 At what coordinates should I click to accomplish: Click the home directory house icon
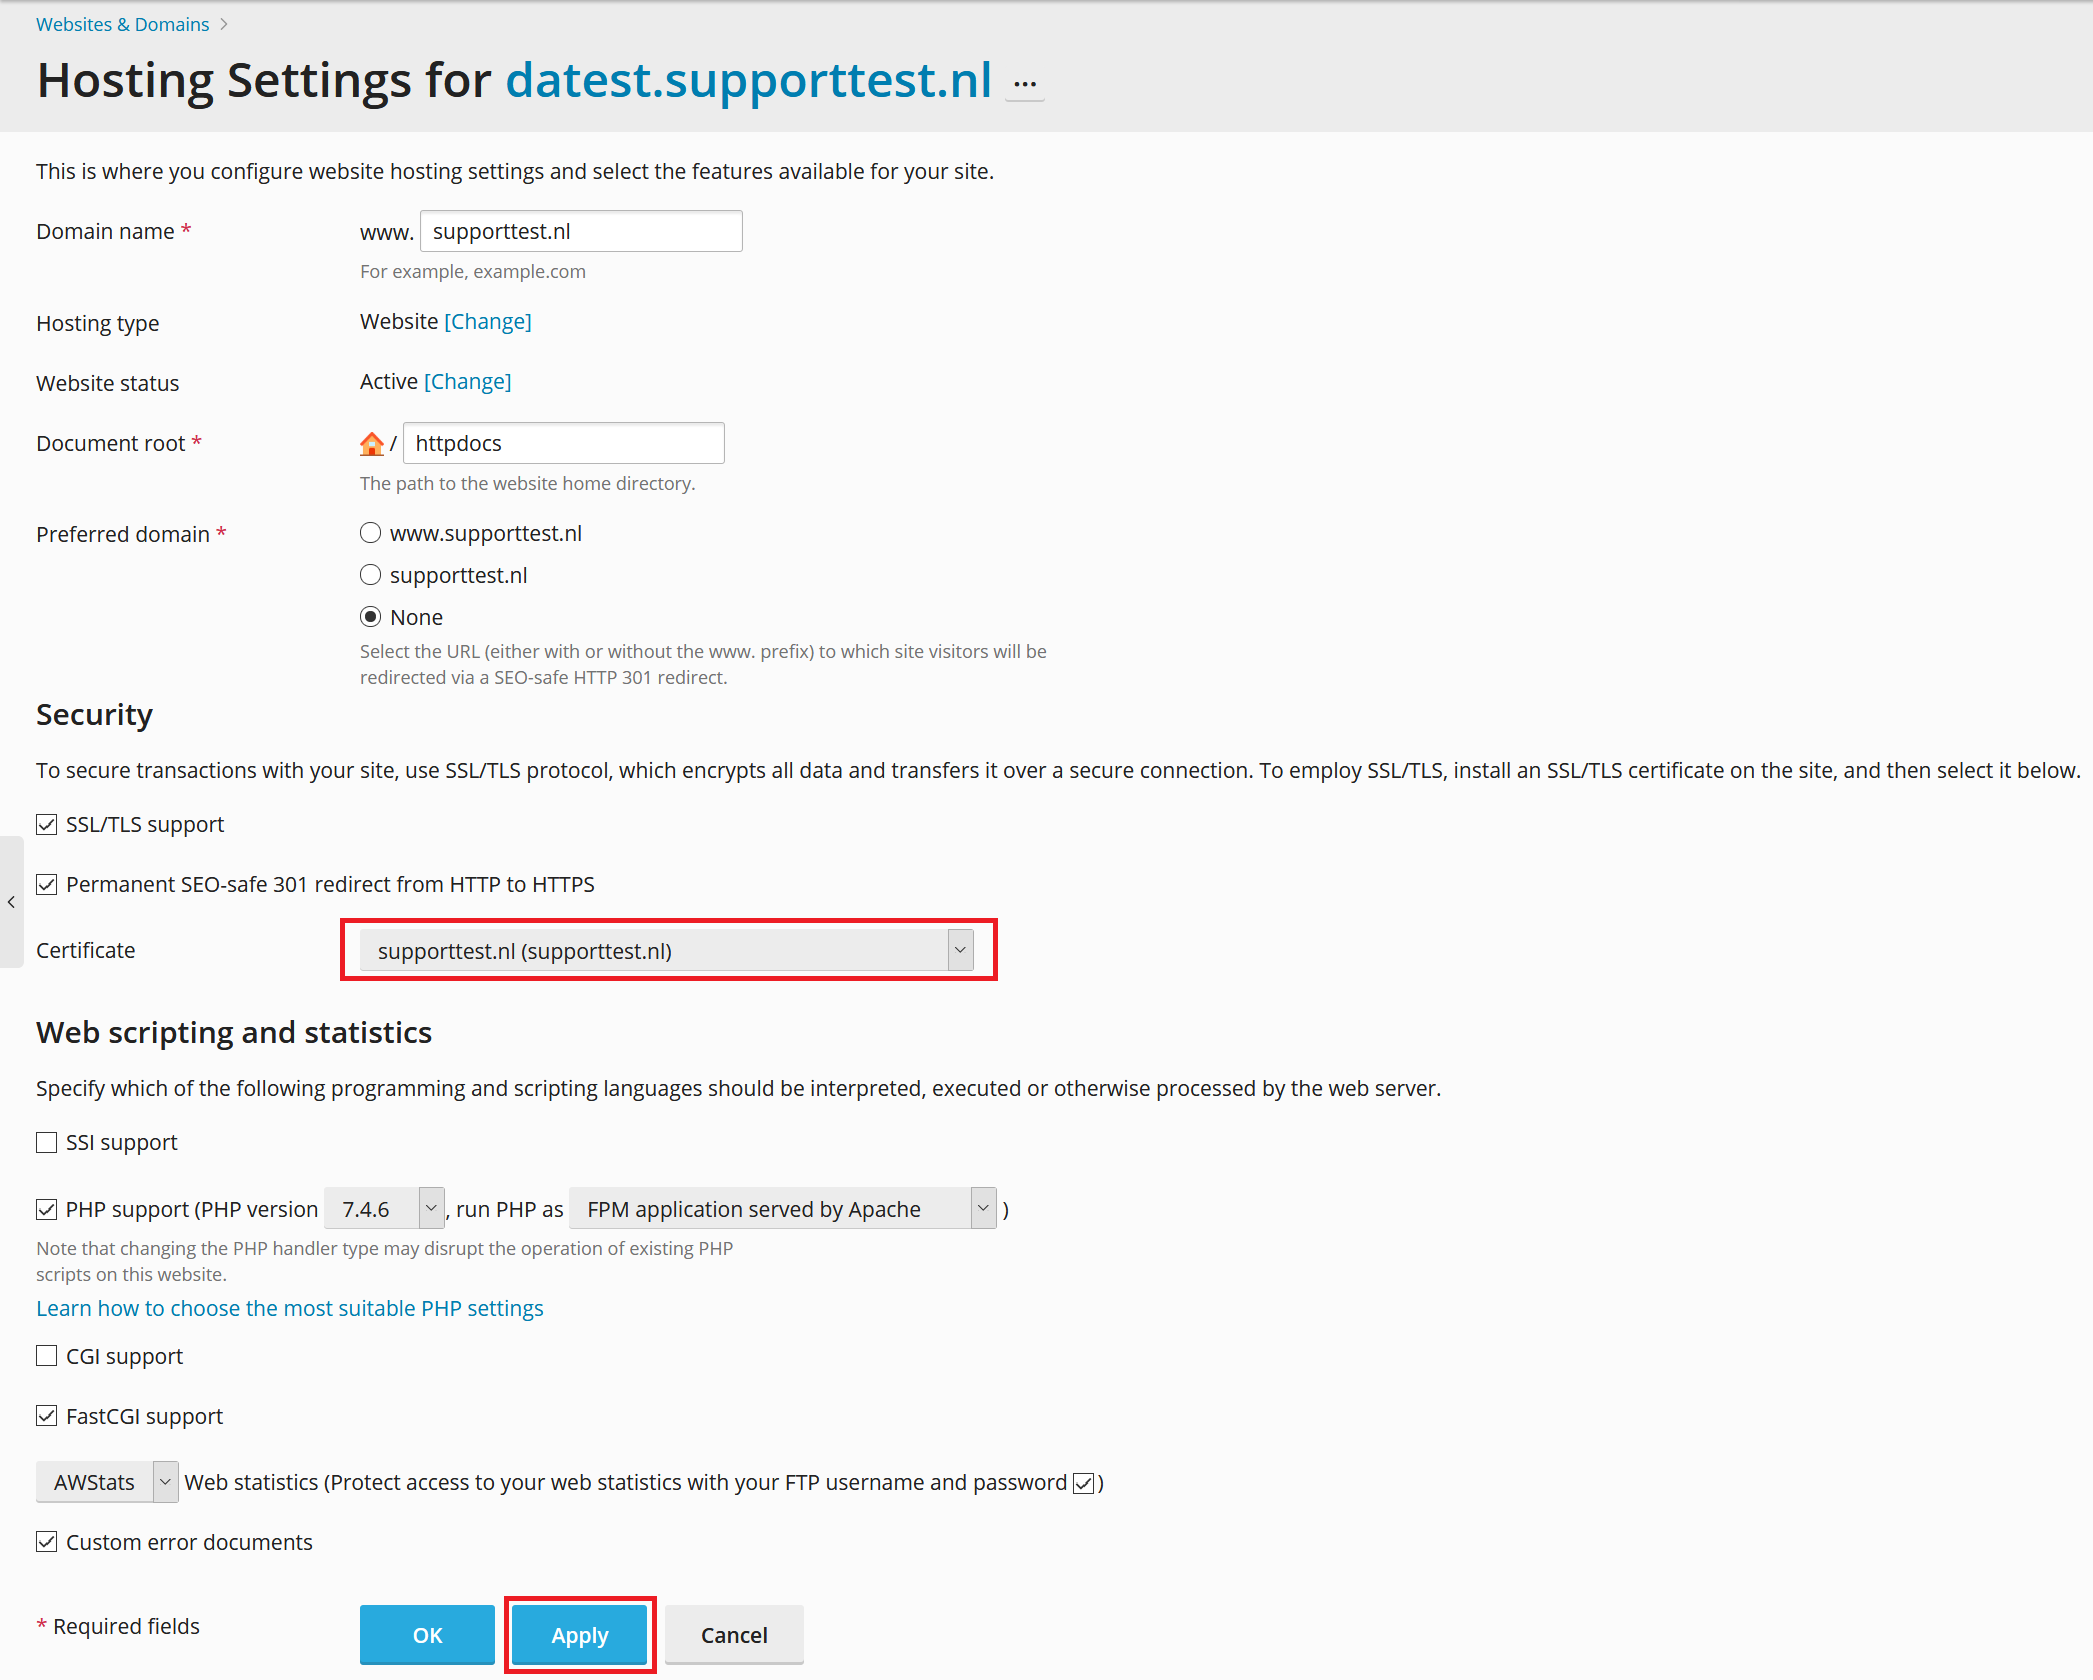point(372,444)
